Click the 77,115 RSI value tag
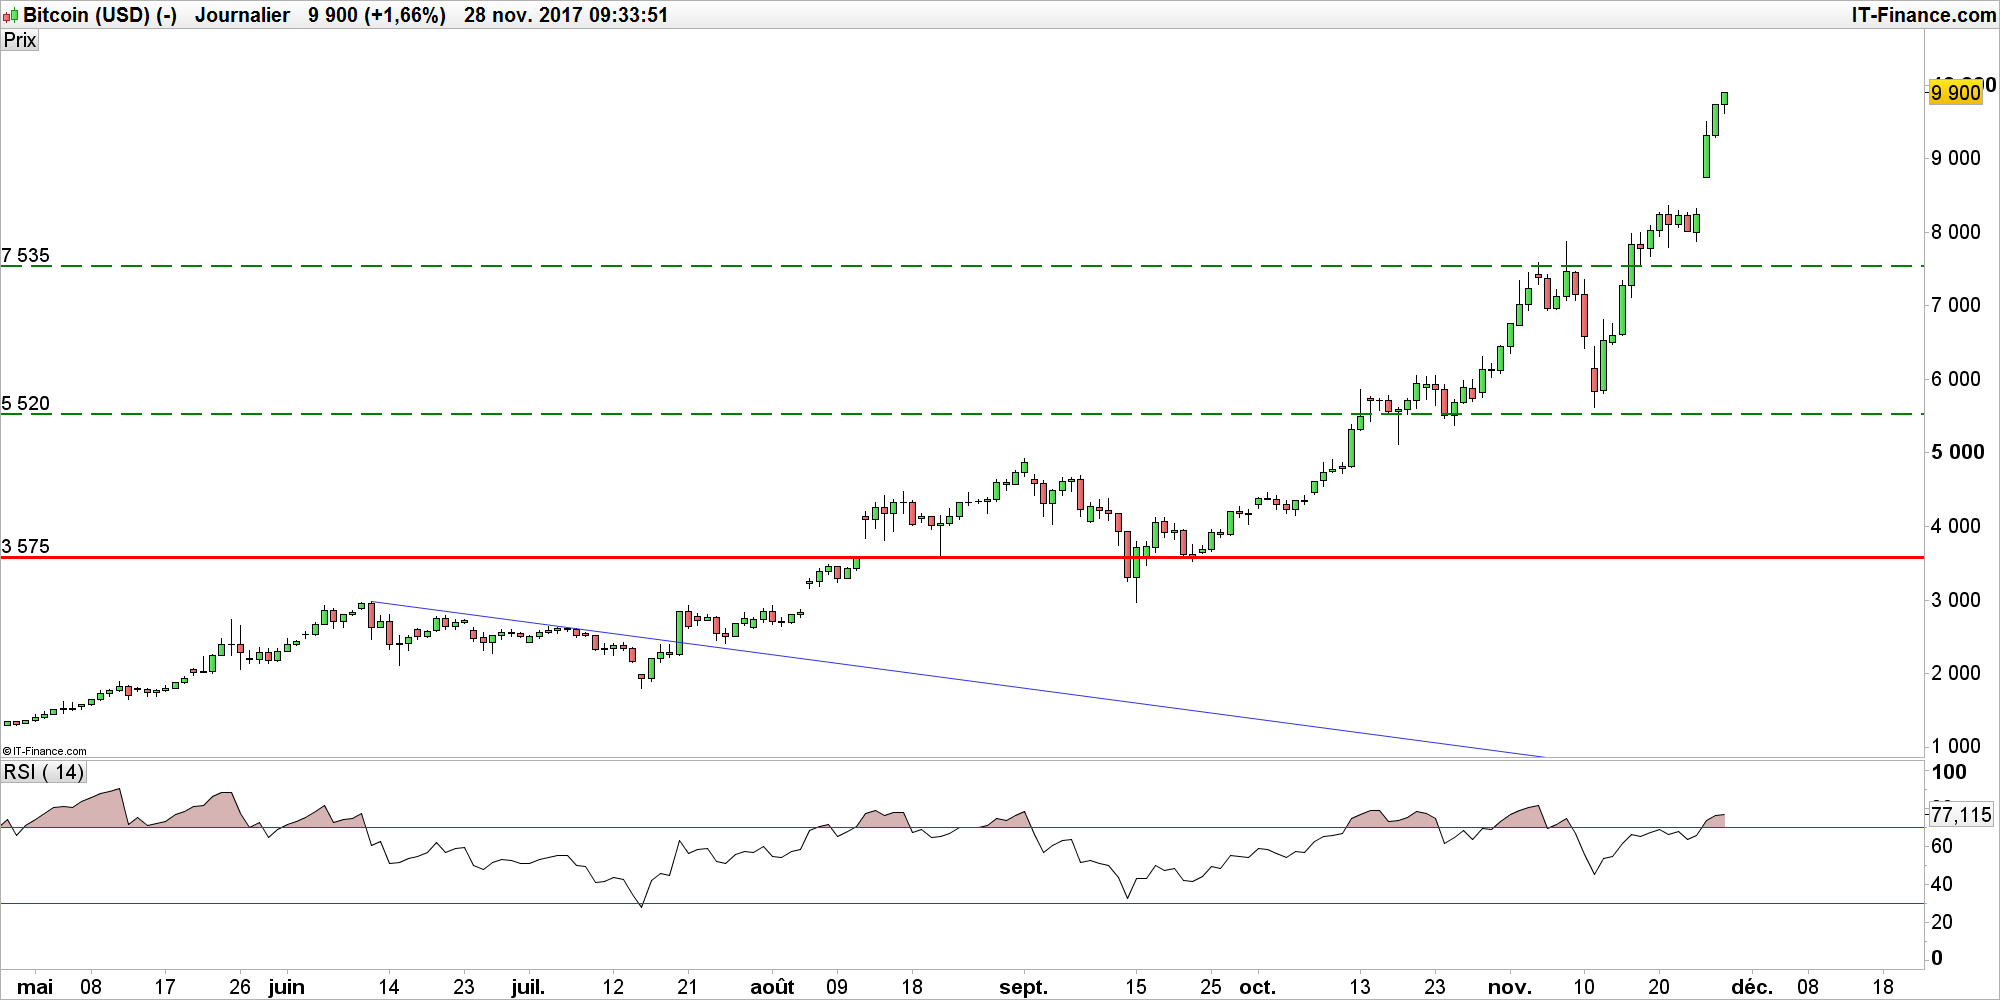 (x=1961, y=814)
